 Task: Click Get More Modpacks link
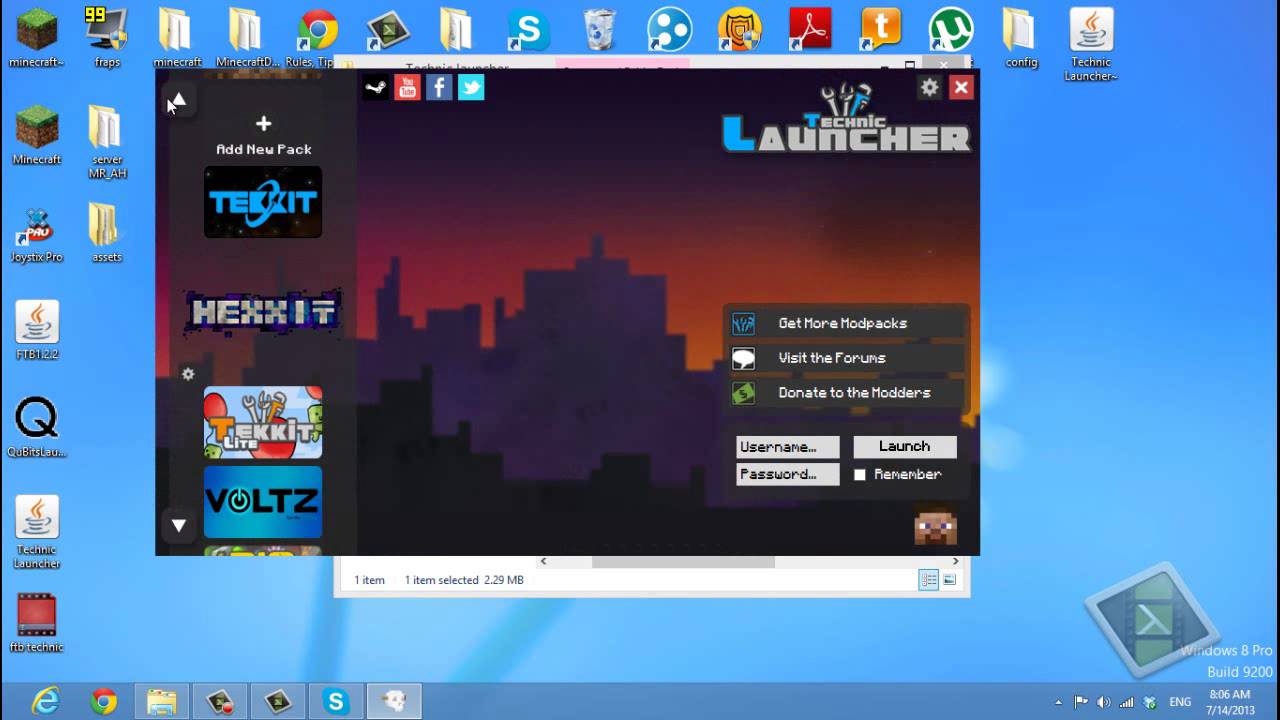point(845,323)
